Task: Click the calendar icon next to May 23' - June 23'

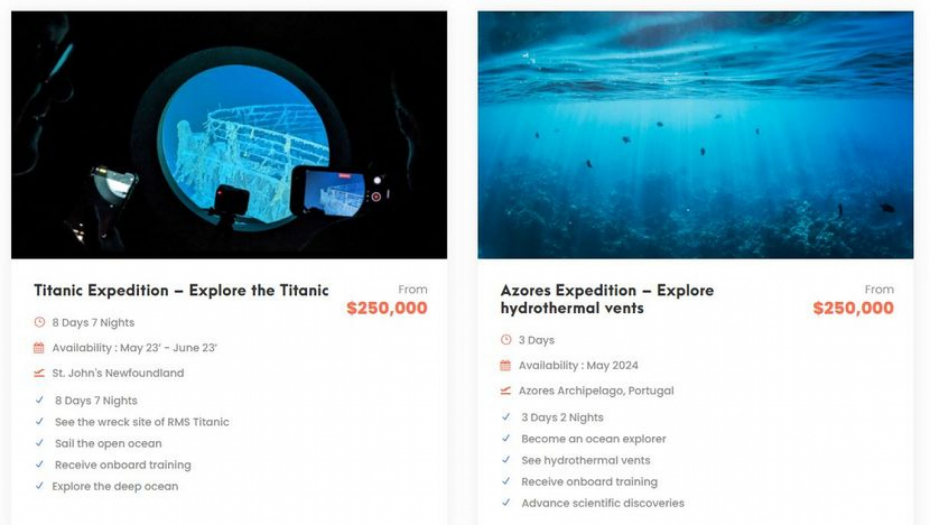Action: tap(40, 348)
